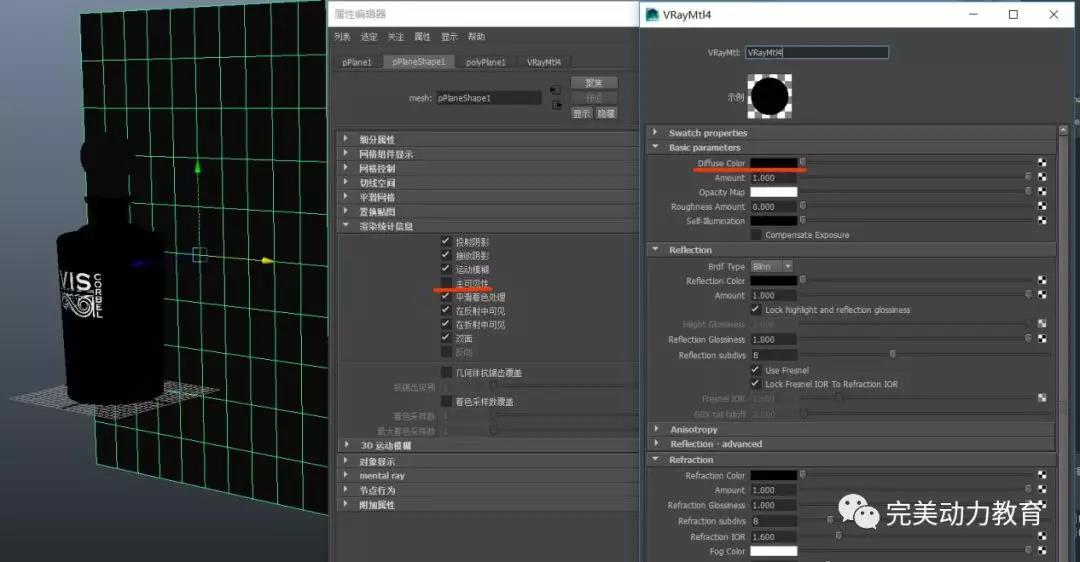Expand the 细分属性 section
The width and height of the screenshot is (1080, 562).
346,139
